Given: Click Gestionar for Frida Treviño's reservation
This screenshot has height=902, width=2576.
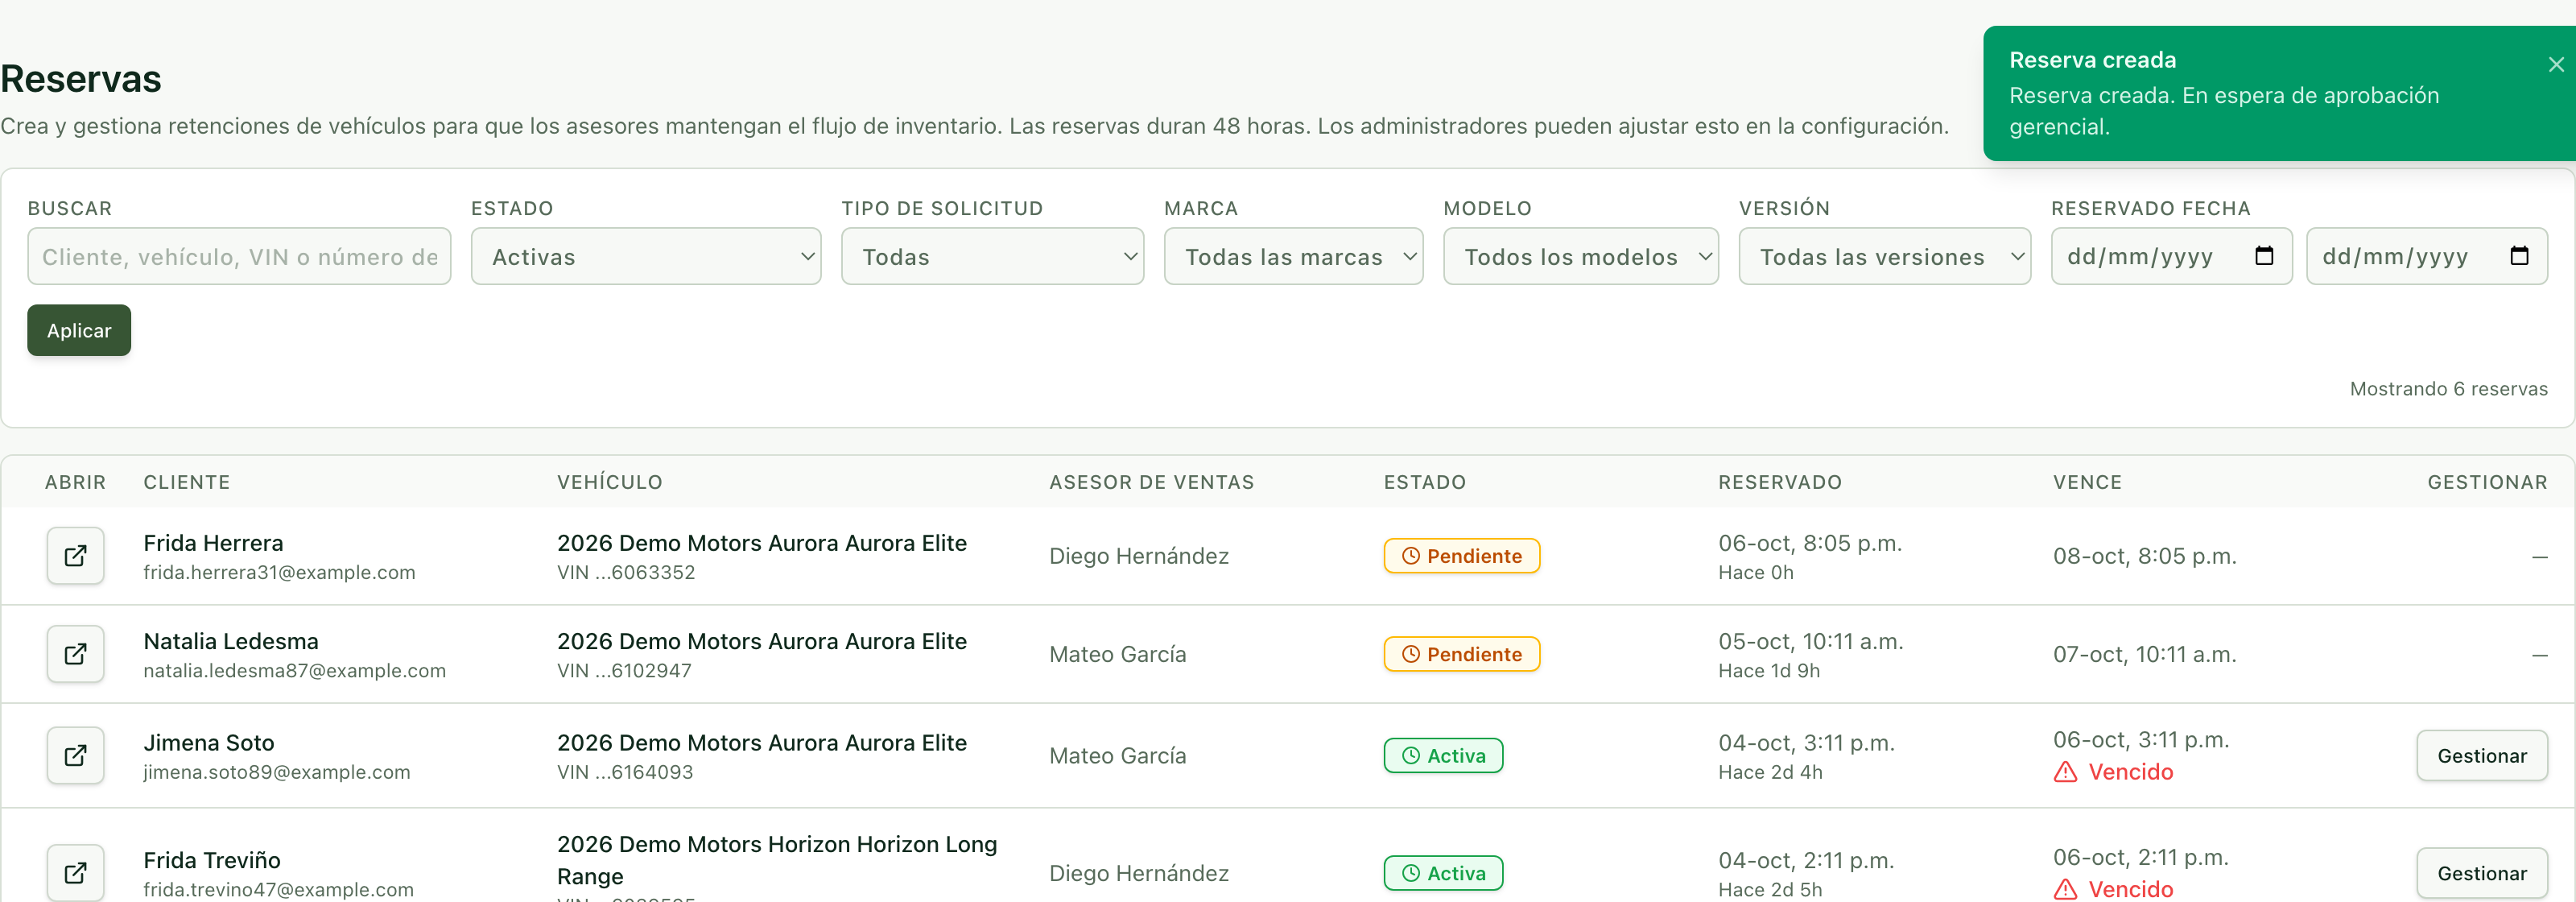Looking at the screenshot, I should tap(2481, 873).
